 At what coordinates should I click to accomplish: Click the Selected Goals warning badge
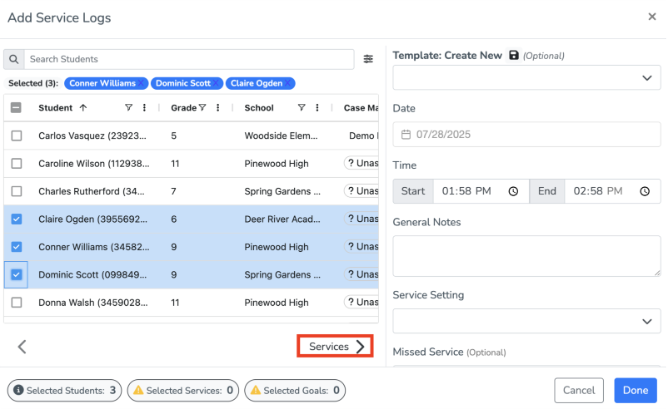pos(295,390)
